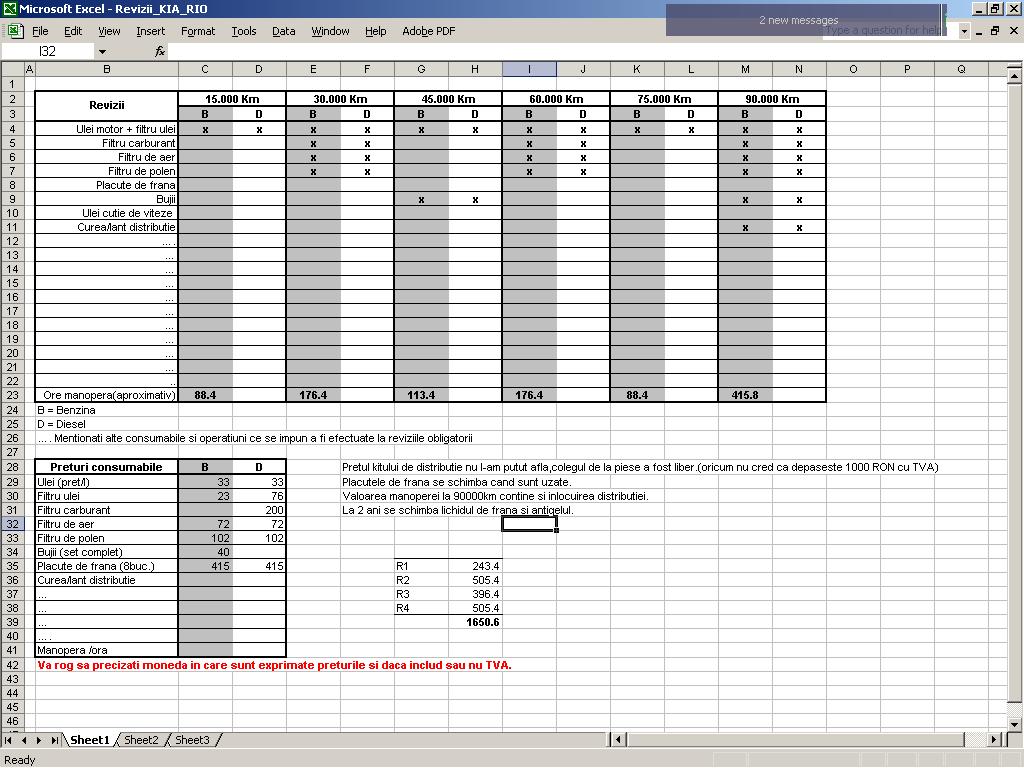
Task: Switch to the Sheet1 tab
Action: [x=89, y=740]
